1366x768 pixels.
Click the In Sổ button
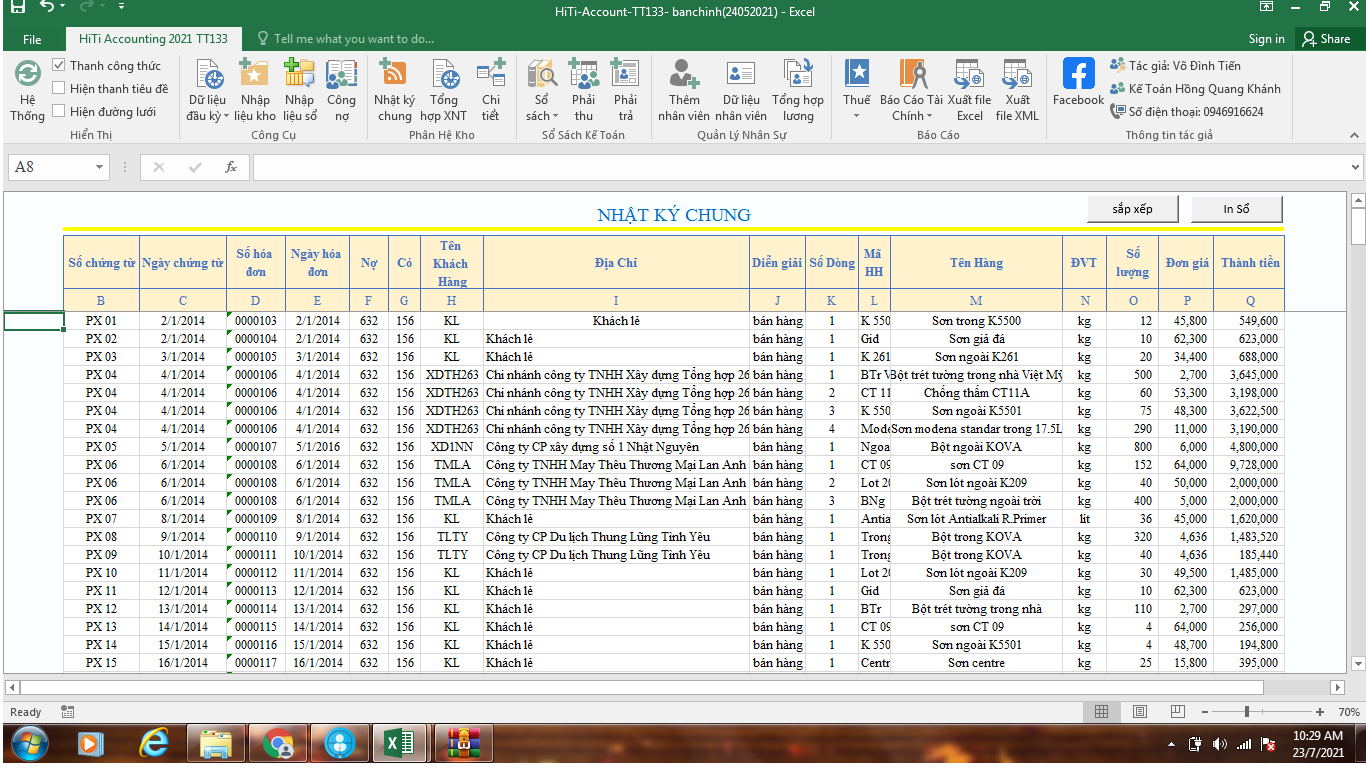pyautogui.click(x=1236, y=209)
